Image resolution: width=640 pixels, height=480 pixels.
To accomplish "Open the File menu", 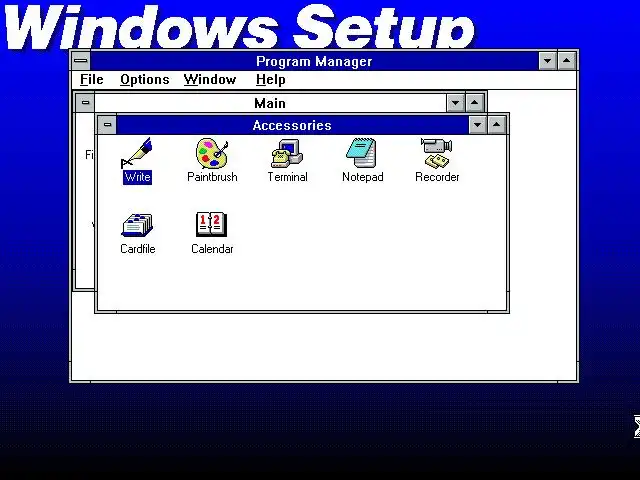I will (x=91, y=79).
